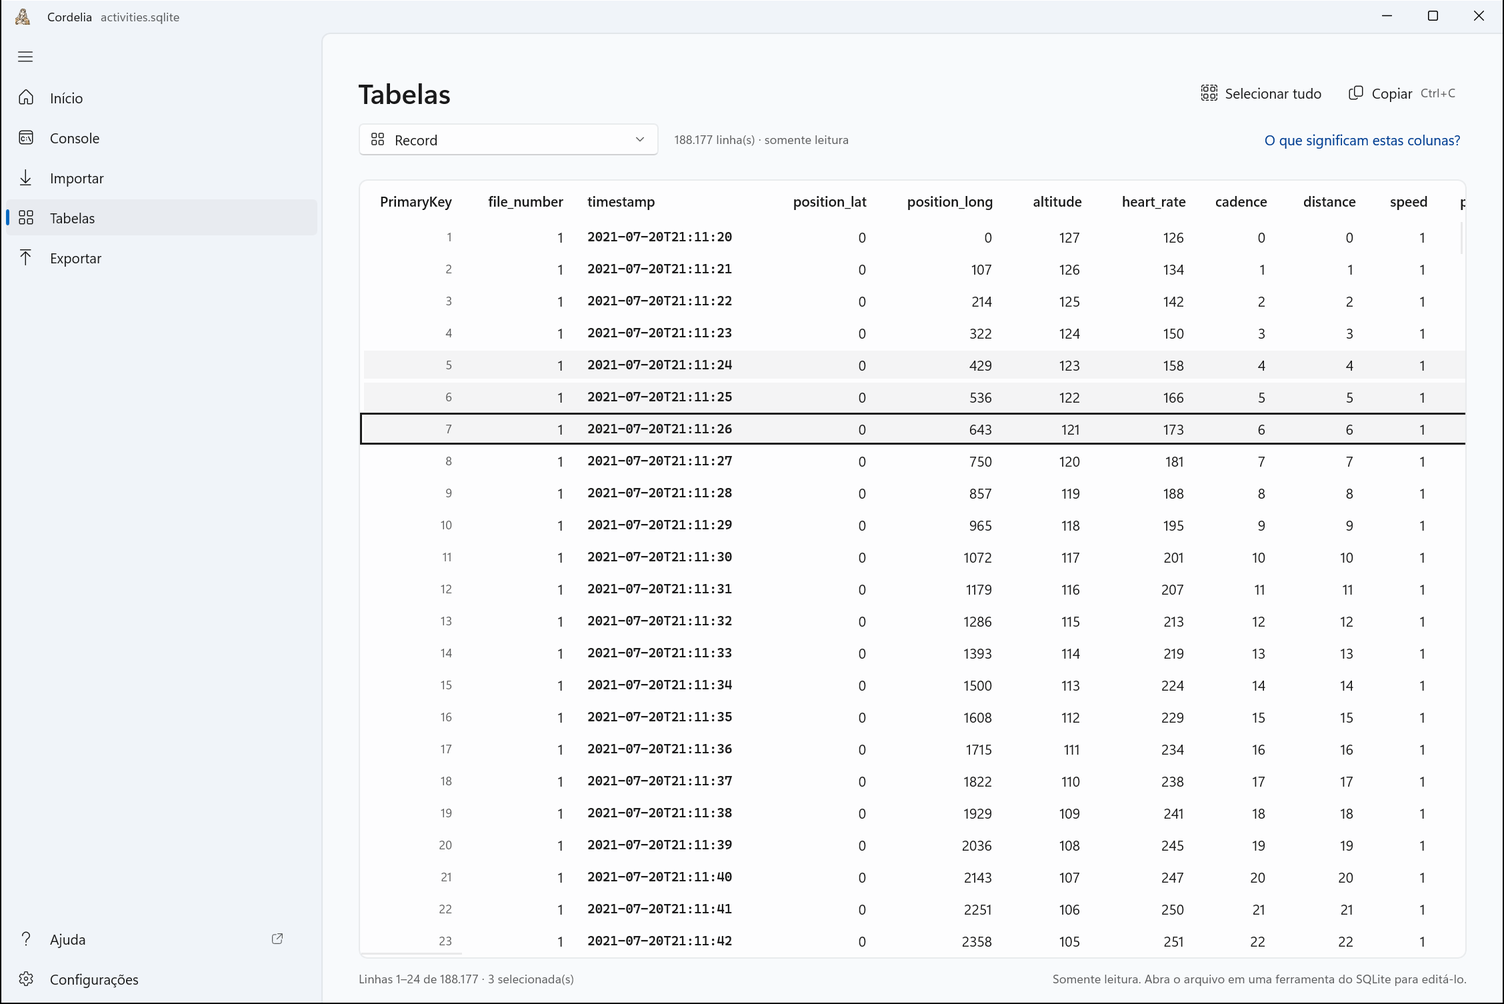Select row with PrimaryKey 7
This screenshot has width=1504, height=1004.
(913, 429)
